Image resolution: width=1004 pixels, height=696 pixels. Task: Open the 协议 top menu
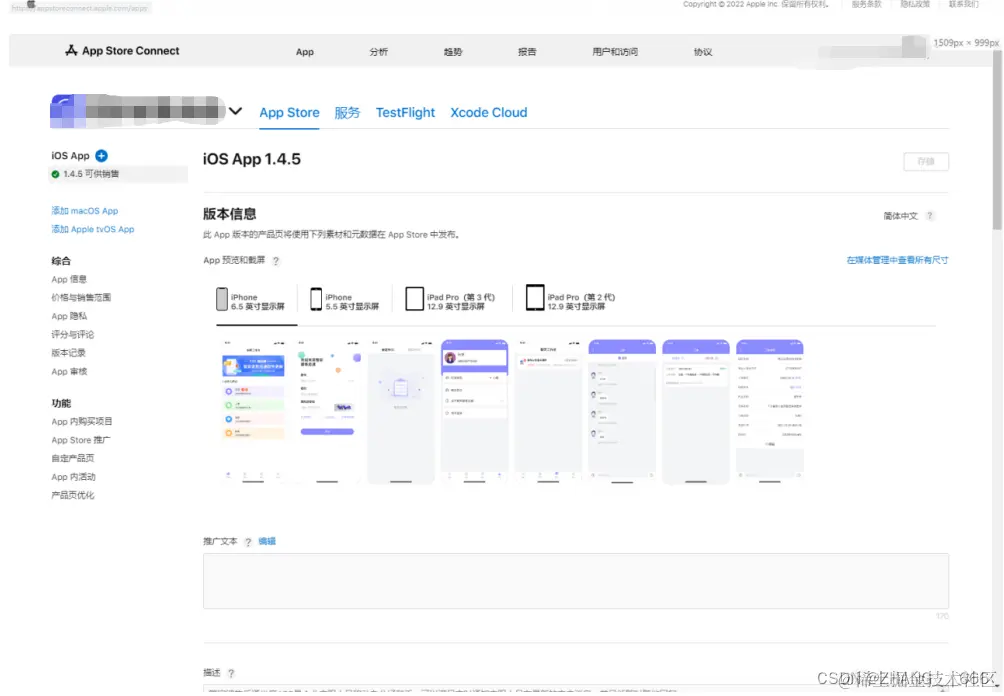click(x=703, y=52)
